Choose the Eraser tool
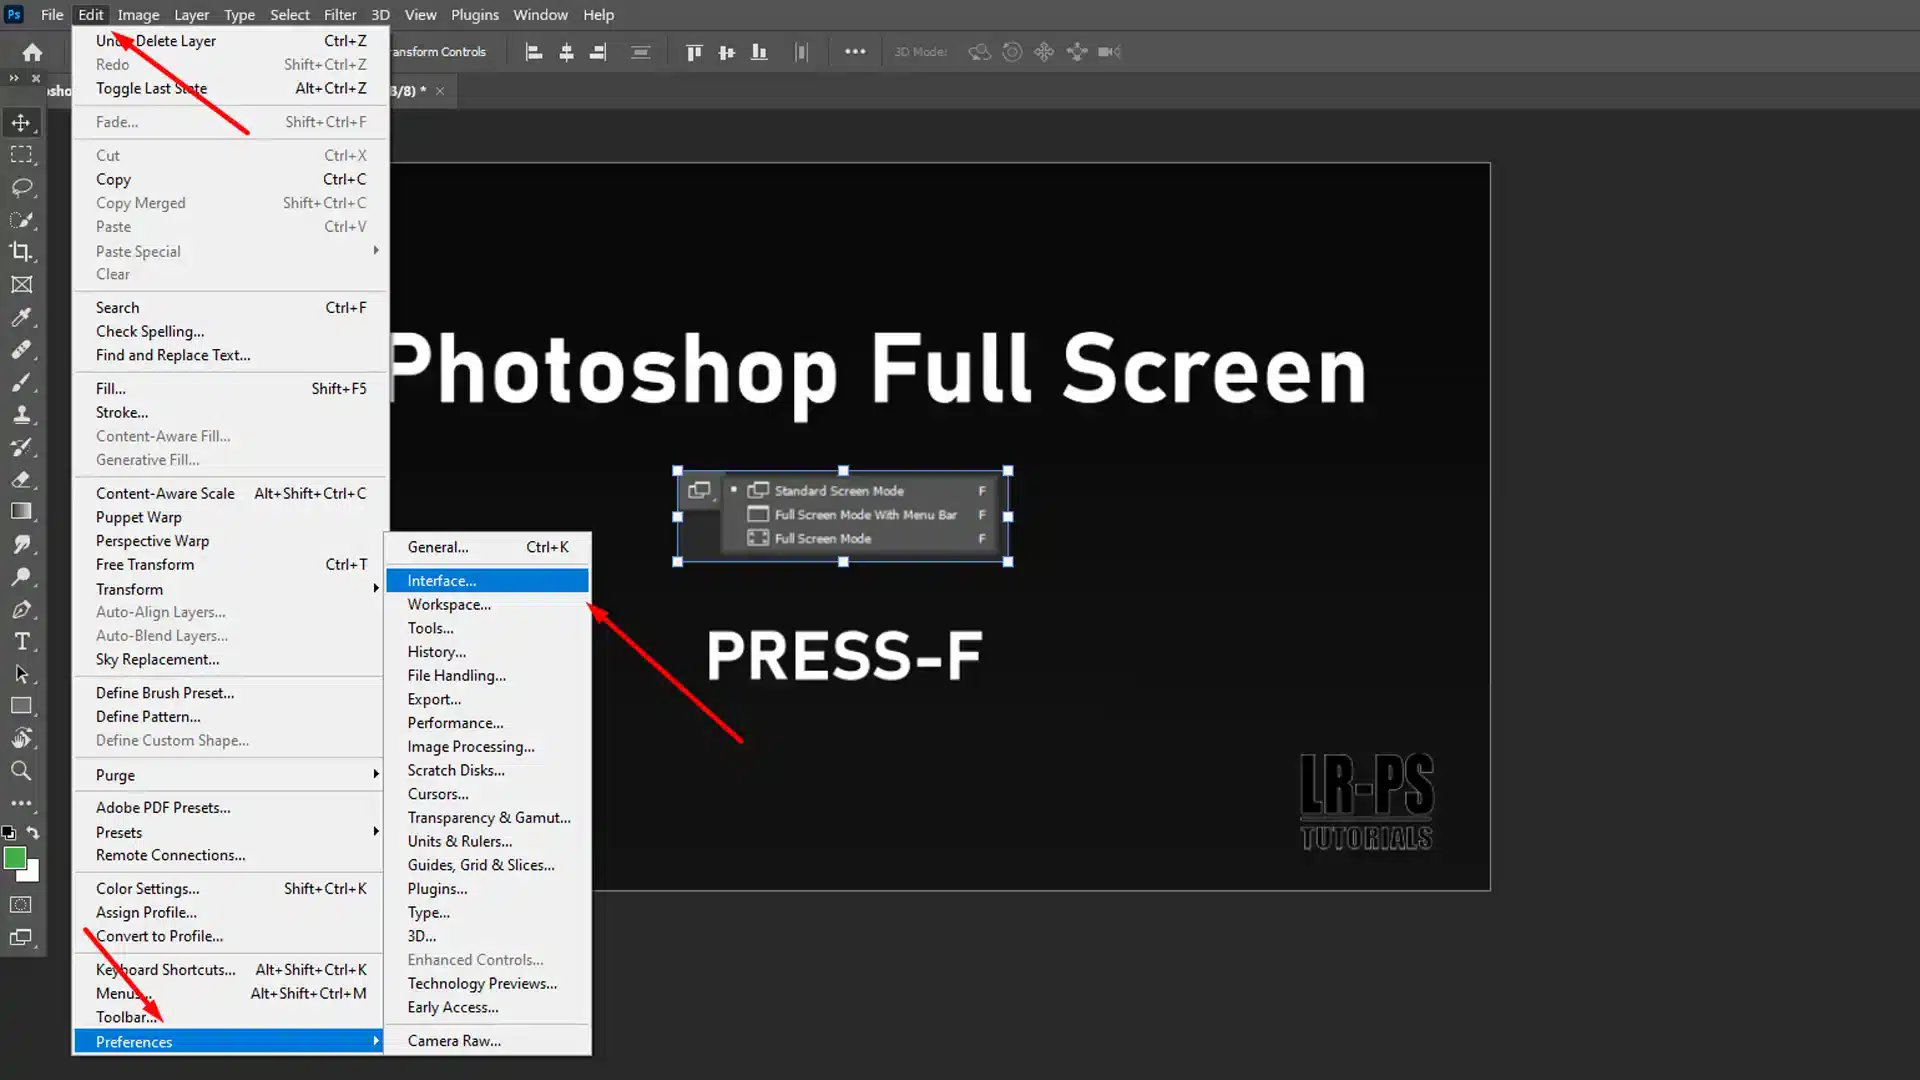Screen dimensions: 1920x1080 (x=21, y=479)
